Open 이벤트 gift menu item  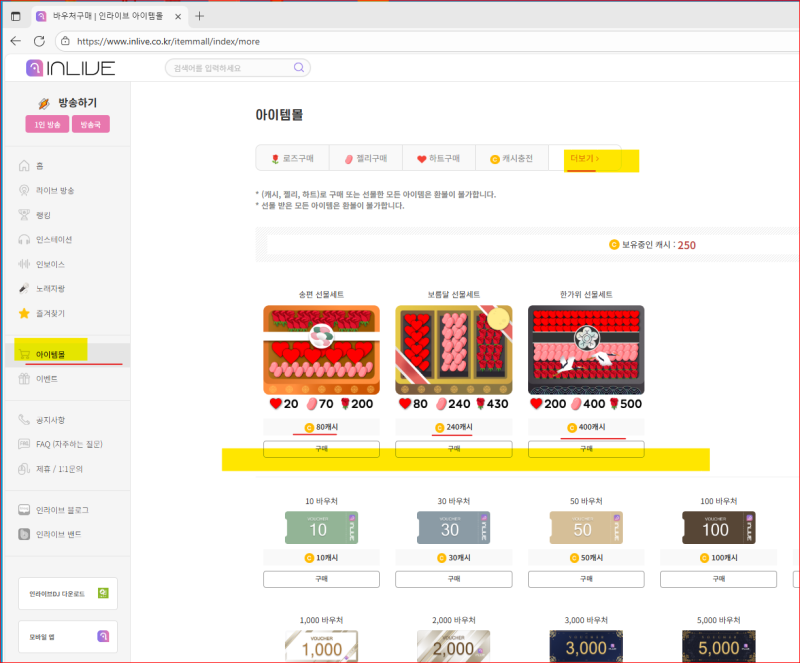pos(46,379)
